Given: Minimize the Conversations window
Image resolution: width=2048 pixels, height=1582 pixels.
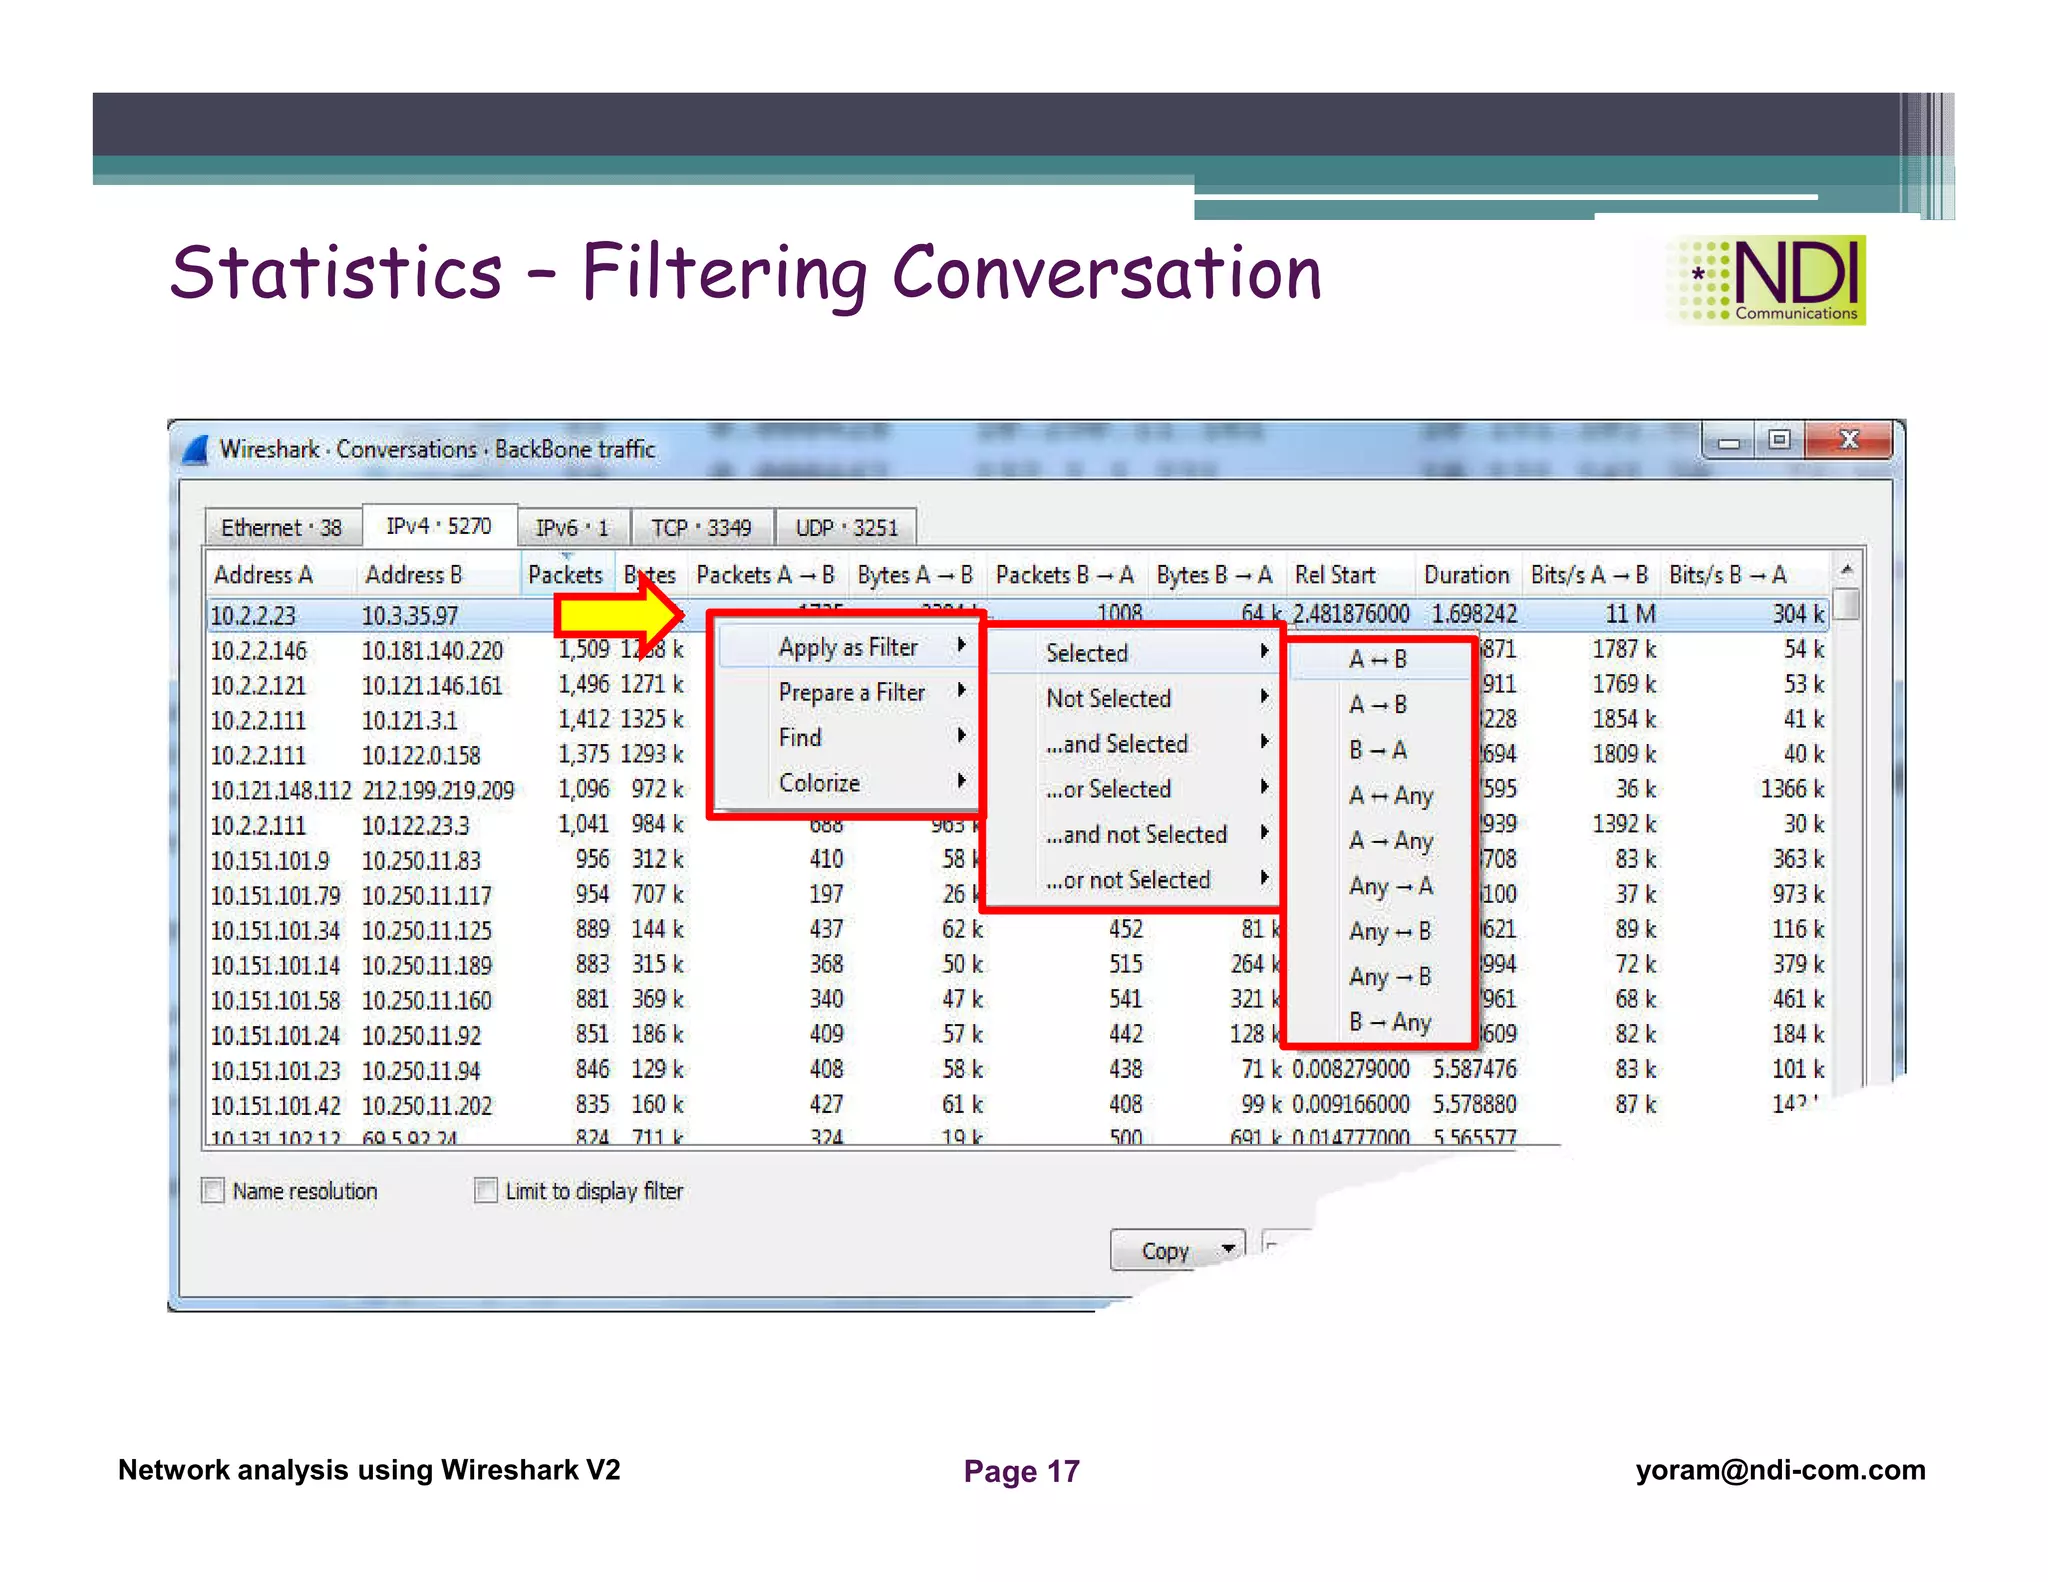Looking at the screenshot, I should (1729, 441).
